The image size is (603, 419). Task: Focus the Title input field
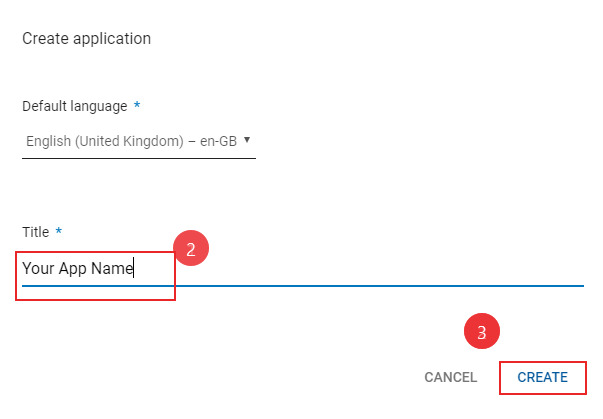(x=300, y=268)
